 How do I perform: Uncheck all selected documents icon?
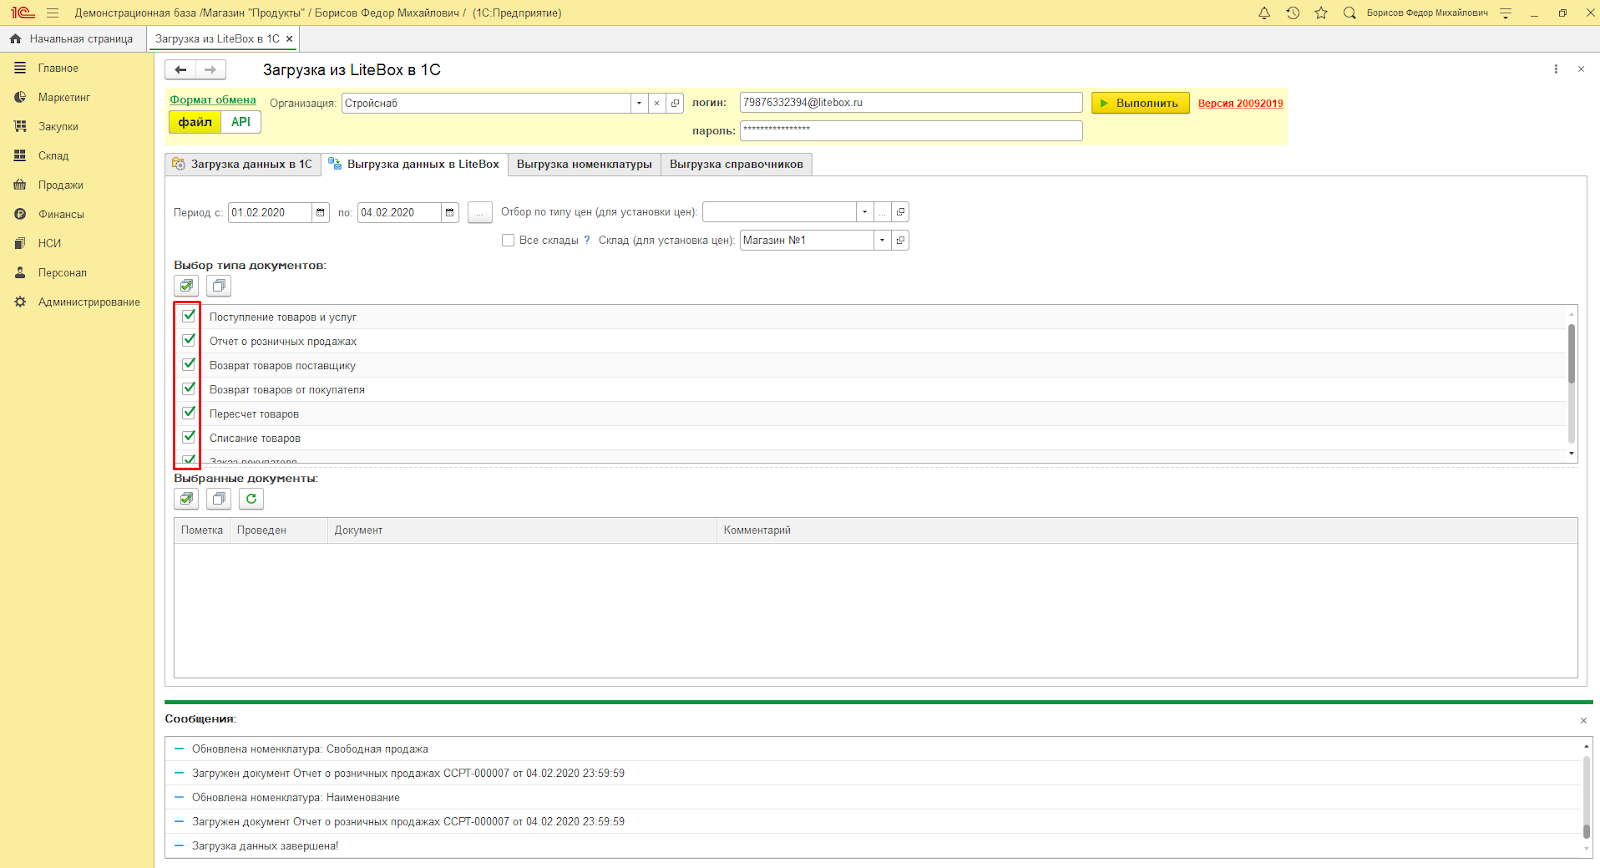[x=219, y=499]
